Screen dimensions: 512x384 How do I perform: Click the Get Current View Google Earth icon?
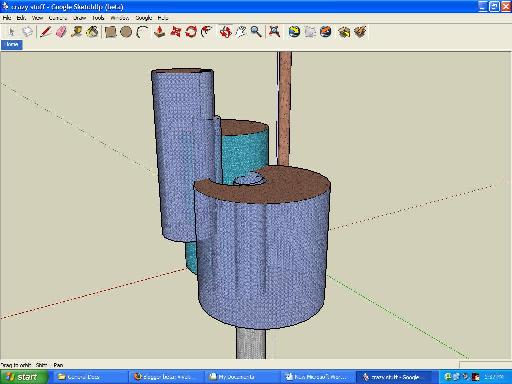coord(294,32)
